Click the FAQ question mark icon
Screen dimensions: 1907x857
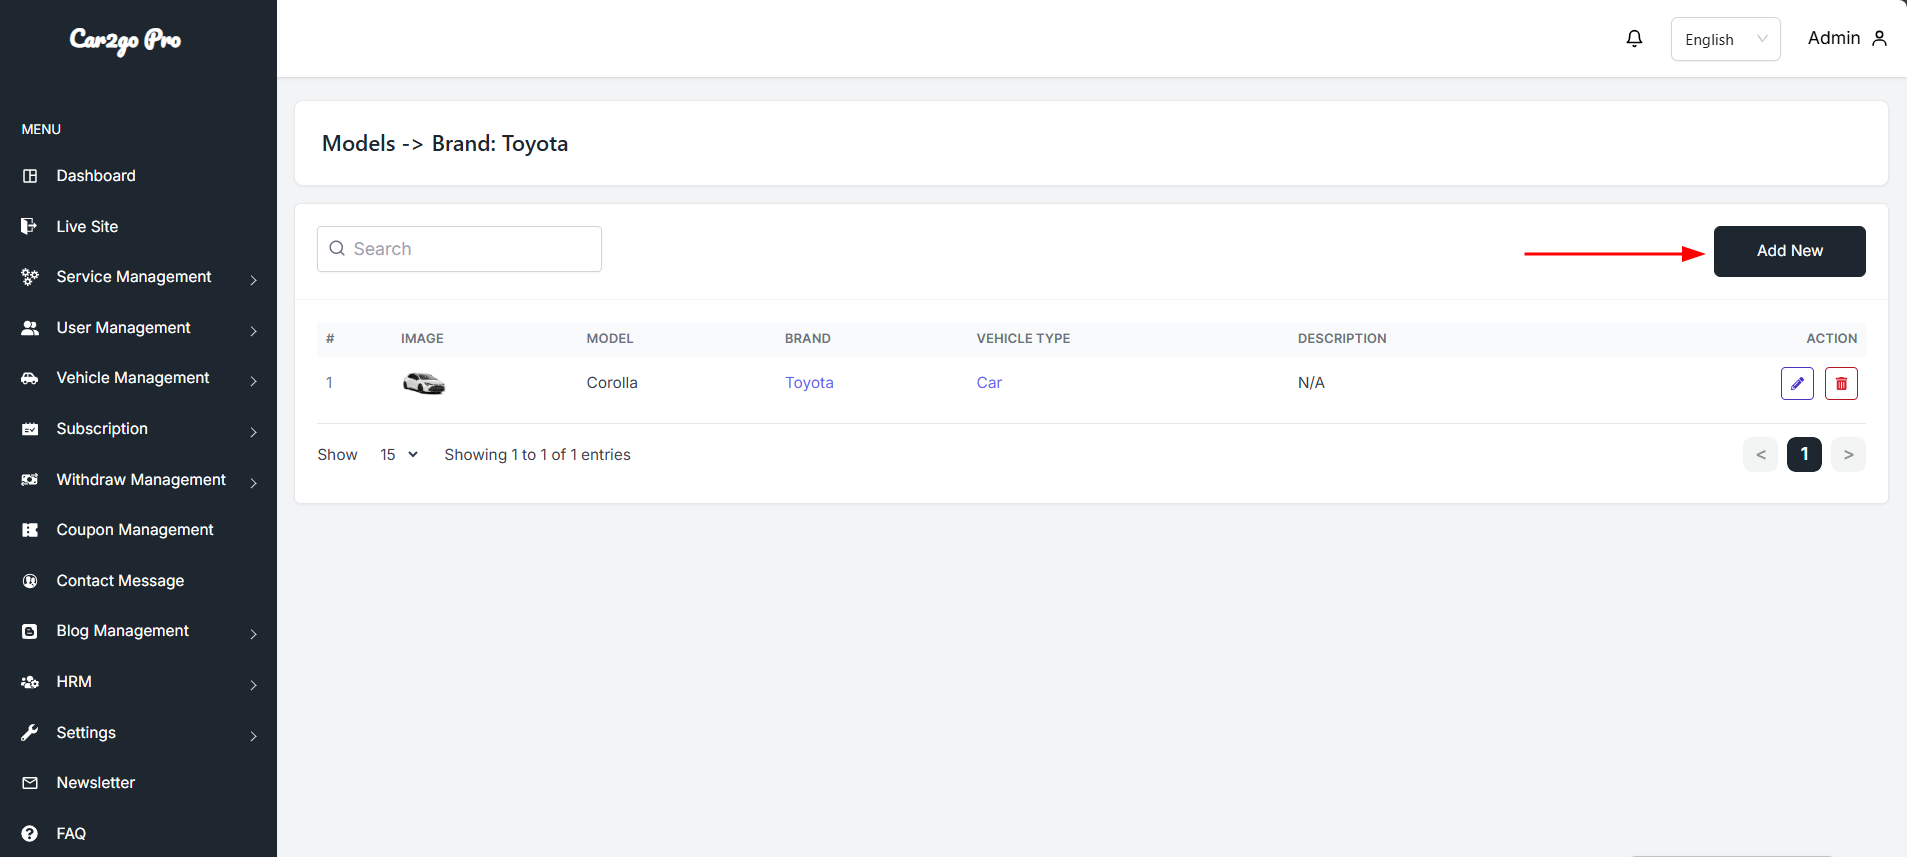coord(30,834)
